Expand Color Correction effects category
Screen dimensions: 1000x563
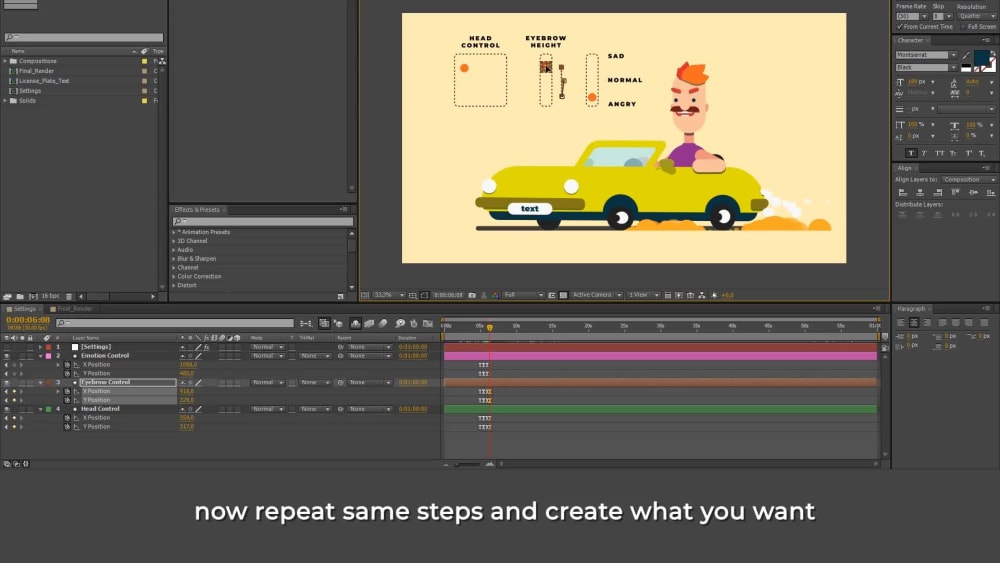tap(173, 277)
